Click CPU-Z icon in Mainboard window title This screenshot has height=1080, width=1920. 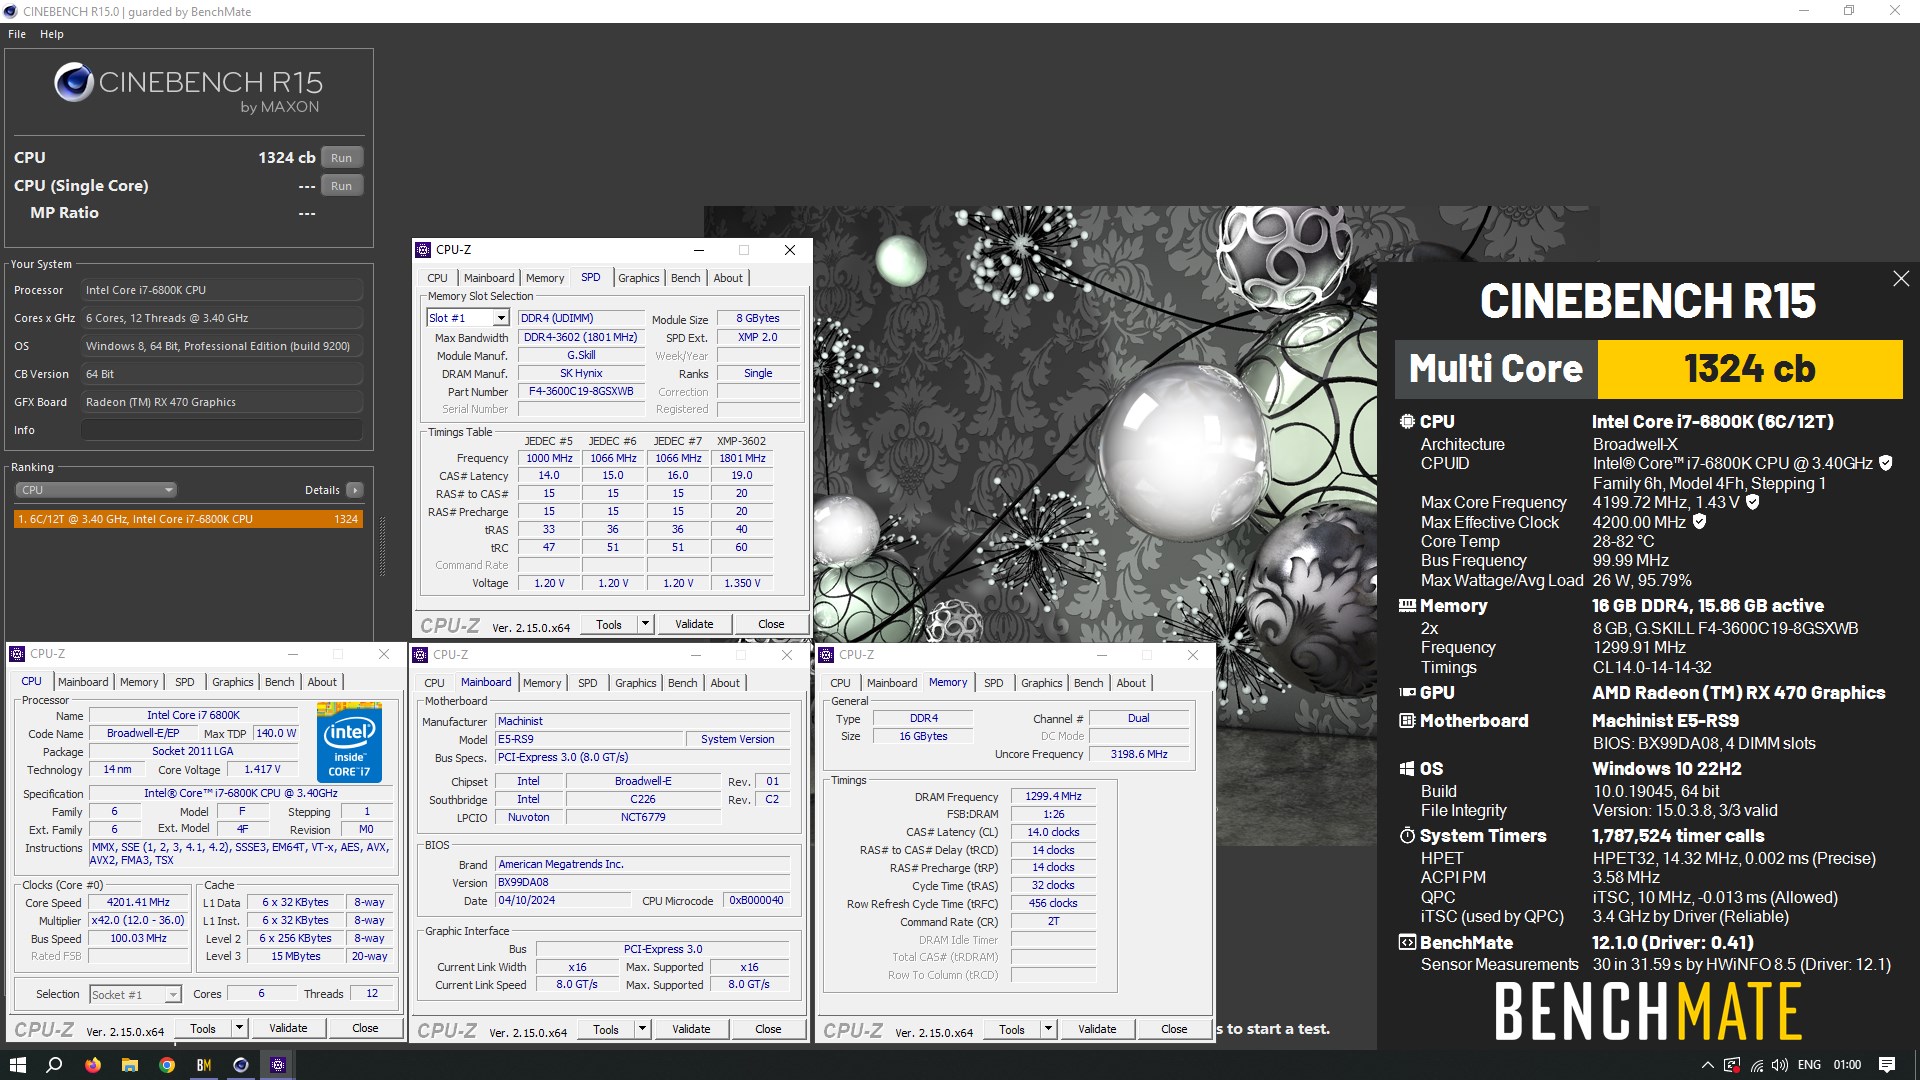click(421, 655)
